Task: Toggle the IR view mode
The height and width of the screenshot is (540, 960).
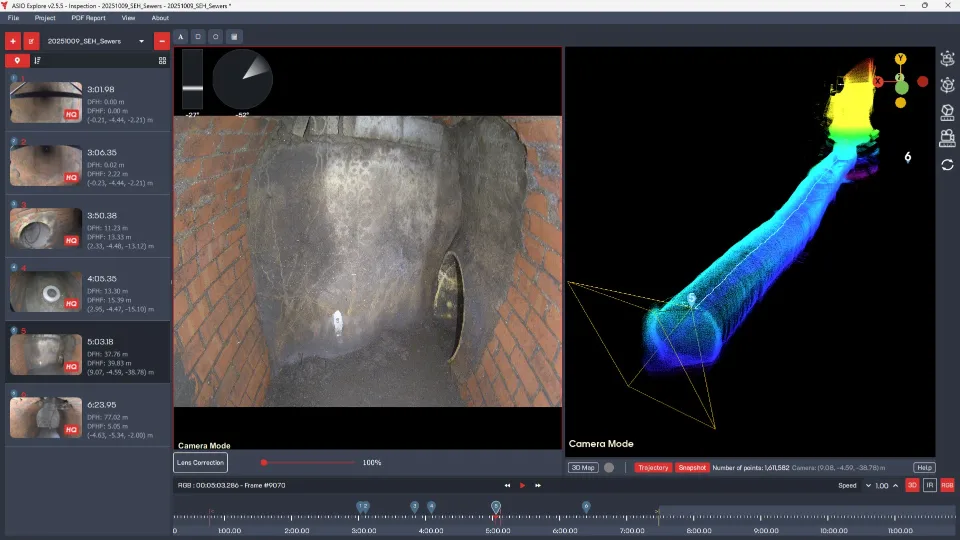Action: click(929, 485)
